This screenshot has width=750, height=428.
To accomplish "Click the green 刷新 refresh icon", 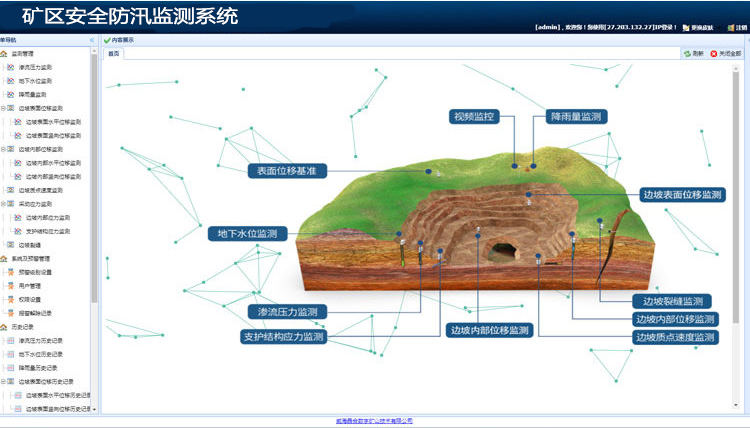I will (687, 53).
